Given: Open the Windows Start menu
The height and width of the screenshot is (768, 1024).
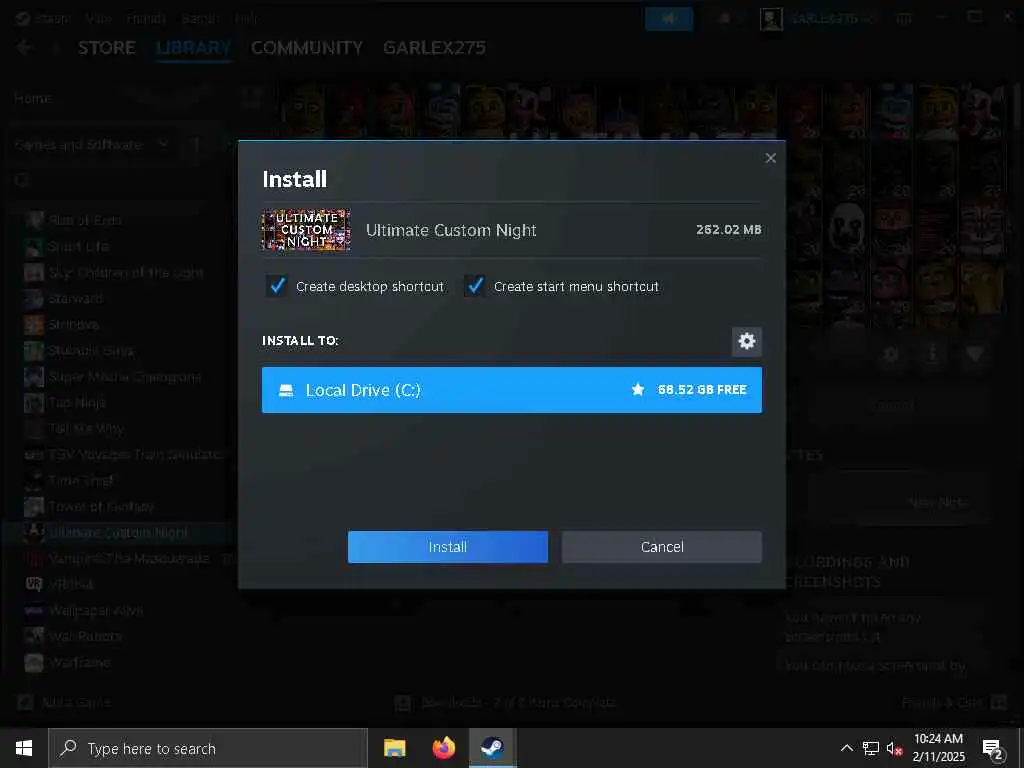Looking at the screenshot, I should (24, 748).
